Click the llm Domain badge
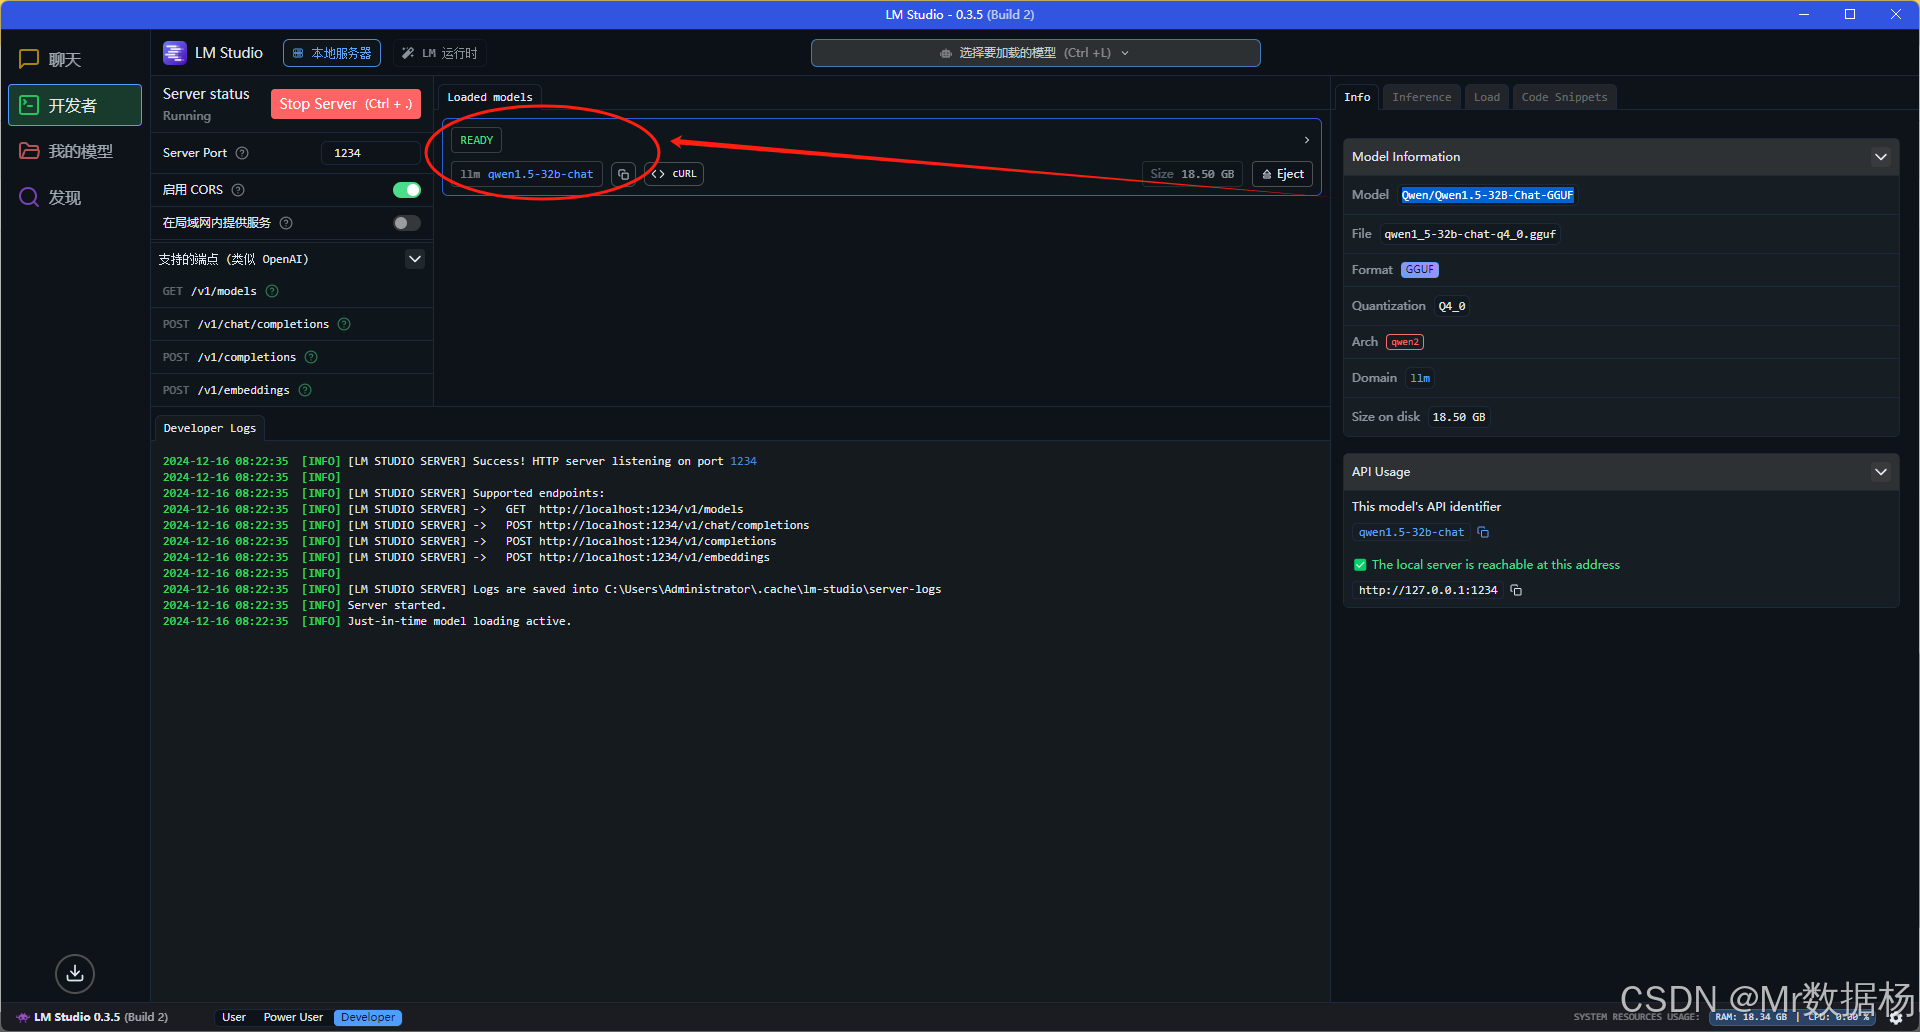Screen dimensions: 1920x1032 tap(1420, 378)
